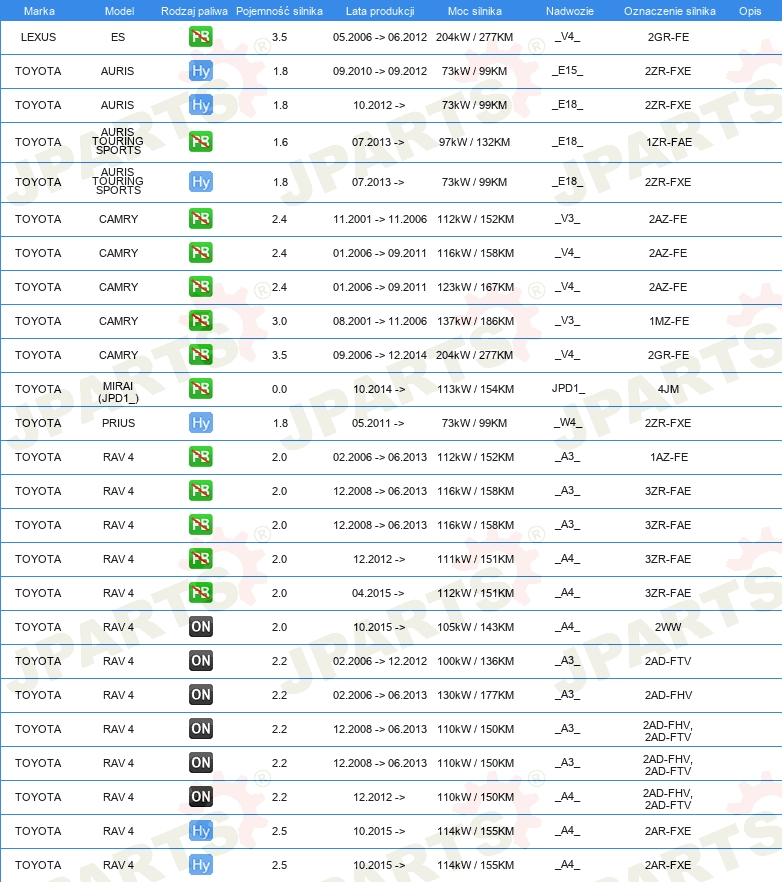Click power value 130kW / 177KM
This screenshot has width=782, height=882.
(x=475, y=695)
